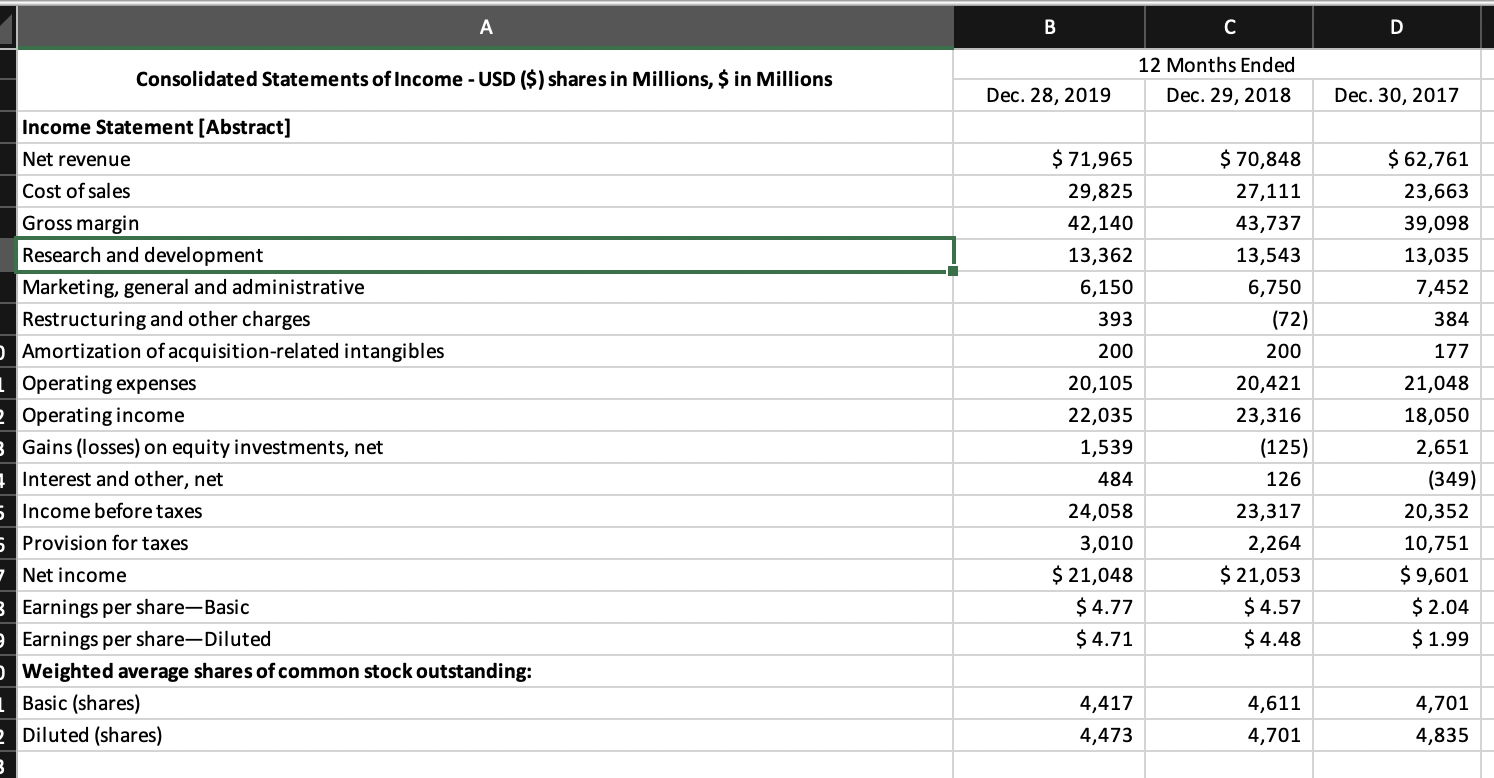Select the restructuring value "(72)" for 2018
The image size is (1494, 778).
tap(1228, 319)
